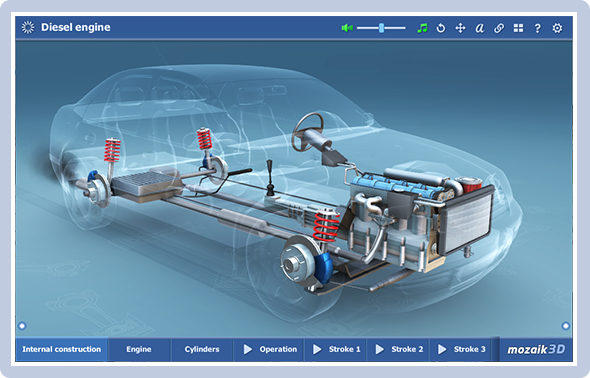Open settings with the gear icon
The height and width of the screenshot is (378, 590).
coord(557,28)
